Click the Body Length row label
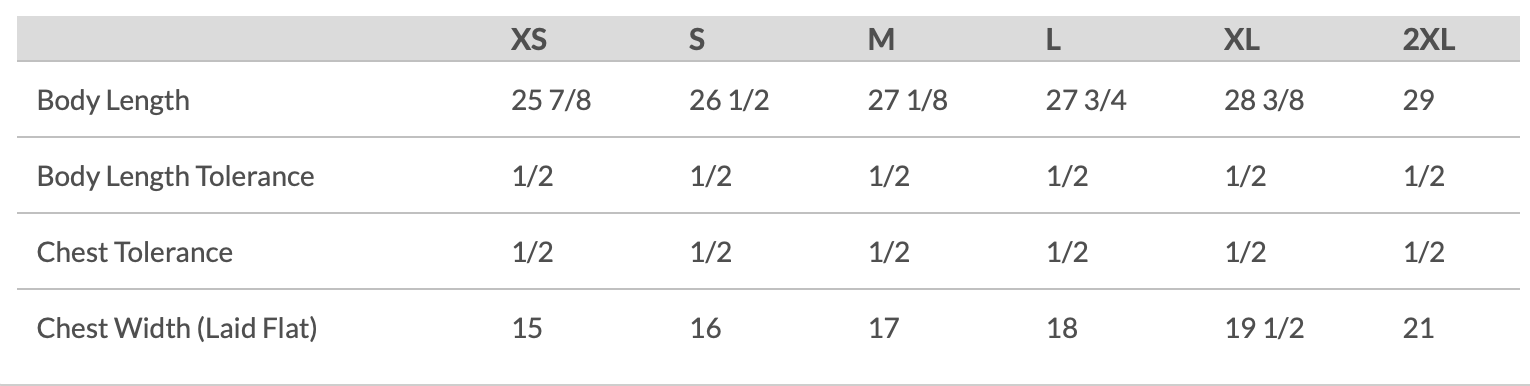Image resolution: width=1530 pixels, height=386 pixels. (x=113, y=100)
